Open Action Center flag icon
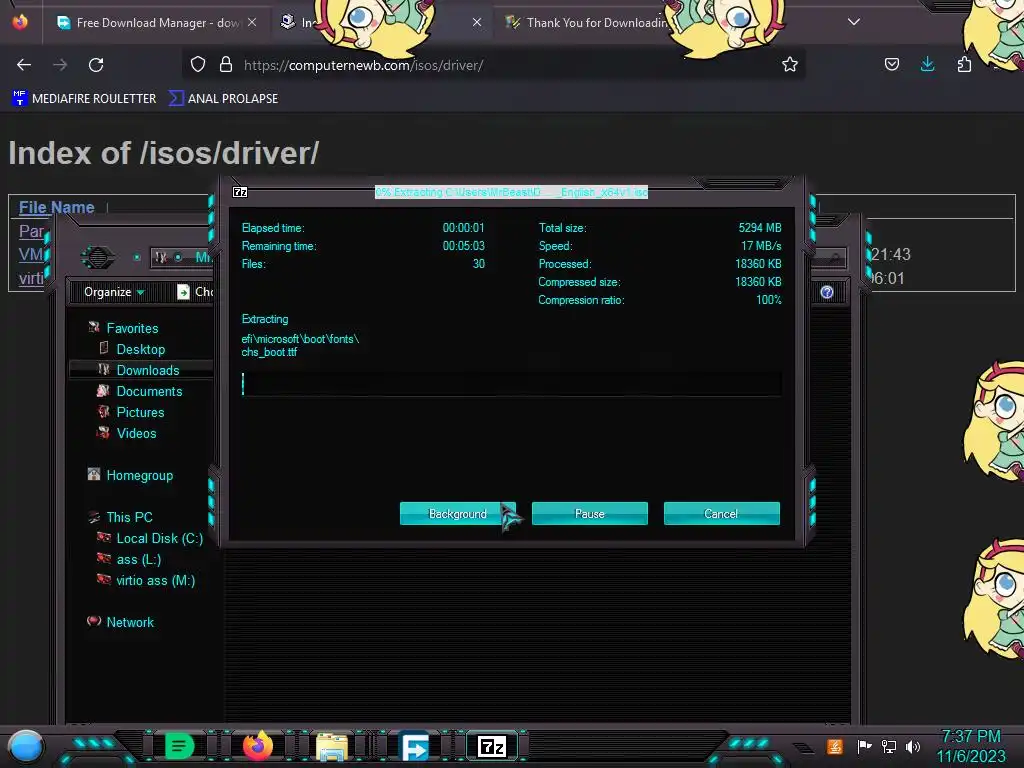Viewport: 1024px width, 768px height. 864,746
